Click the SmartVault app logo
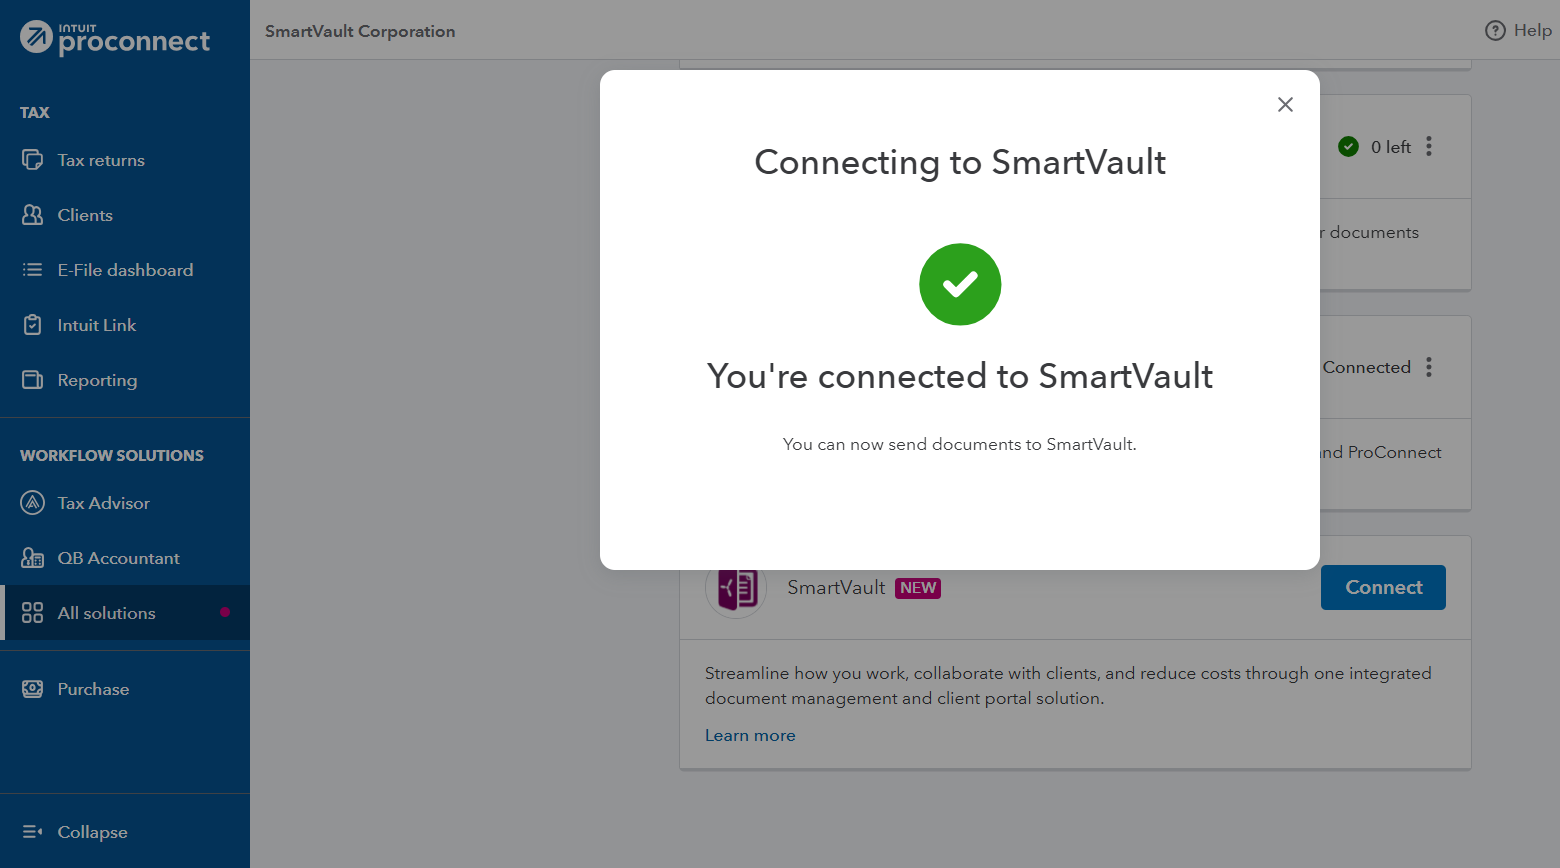The image size is (1560, 868). coord(737,589)
